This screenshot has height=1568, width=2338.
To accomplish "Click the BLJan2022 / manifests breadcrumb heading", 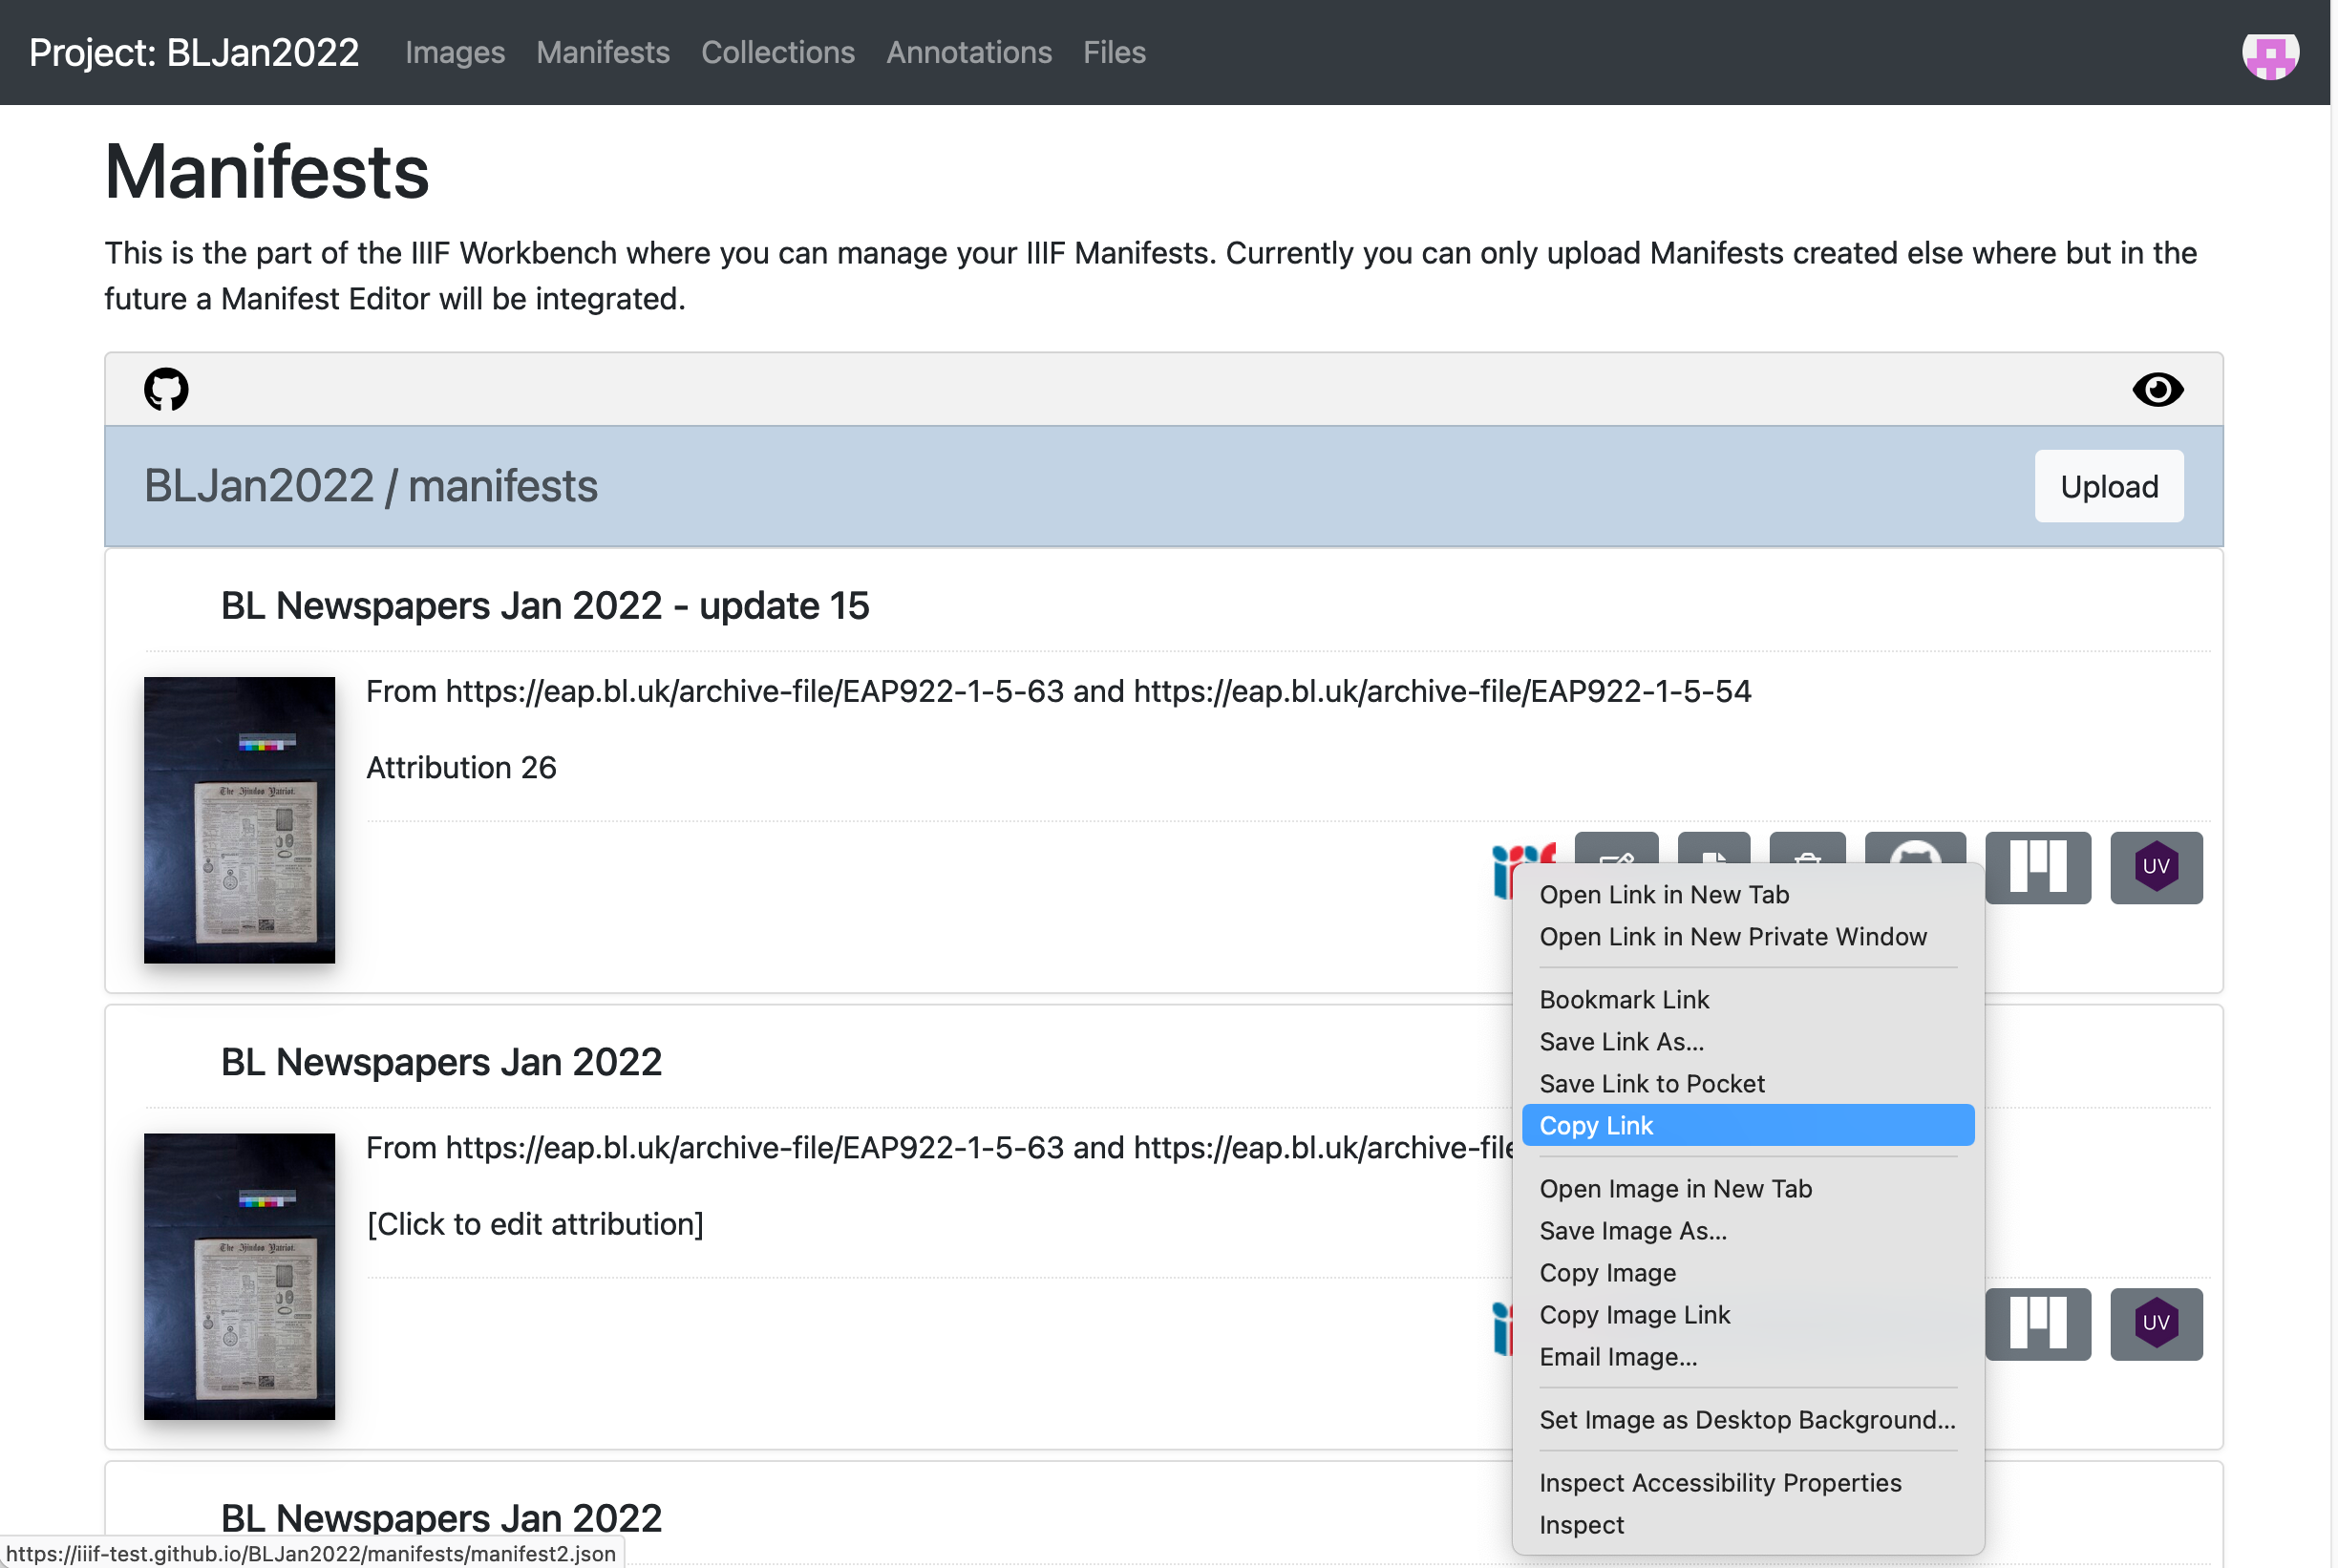I will [371, 487].
